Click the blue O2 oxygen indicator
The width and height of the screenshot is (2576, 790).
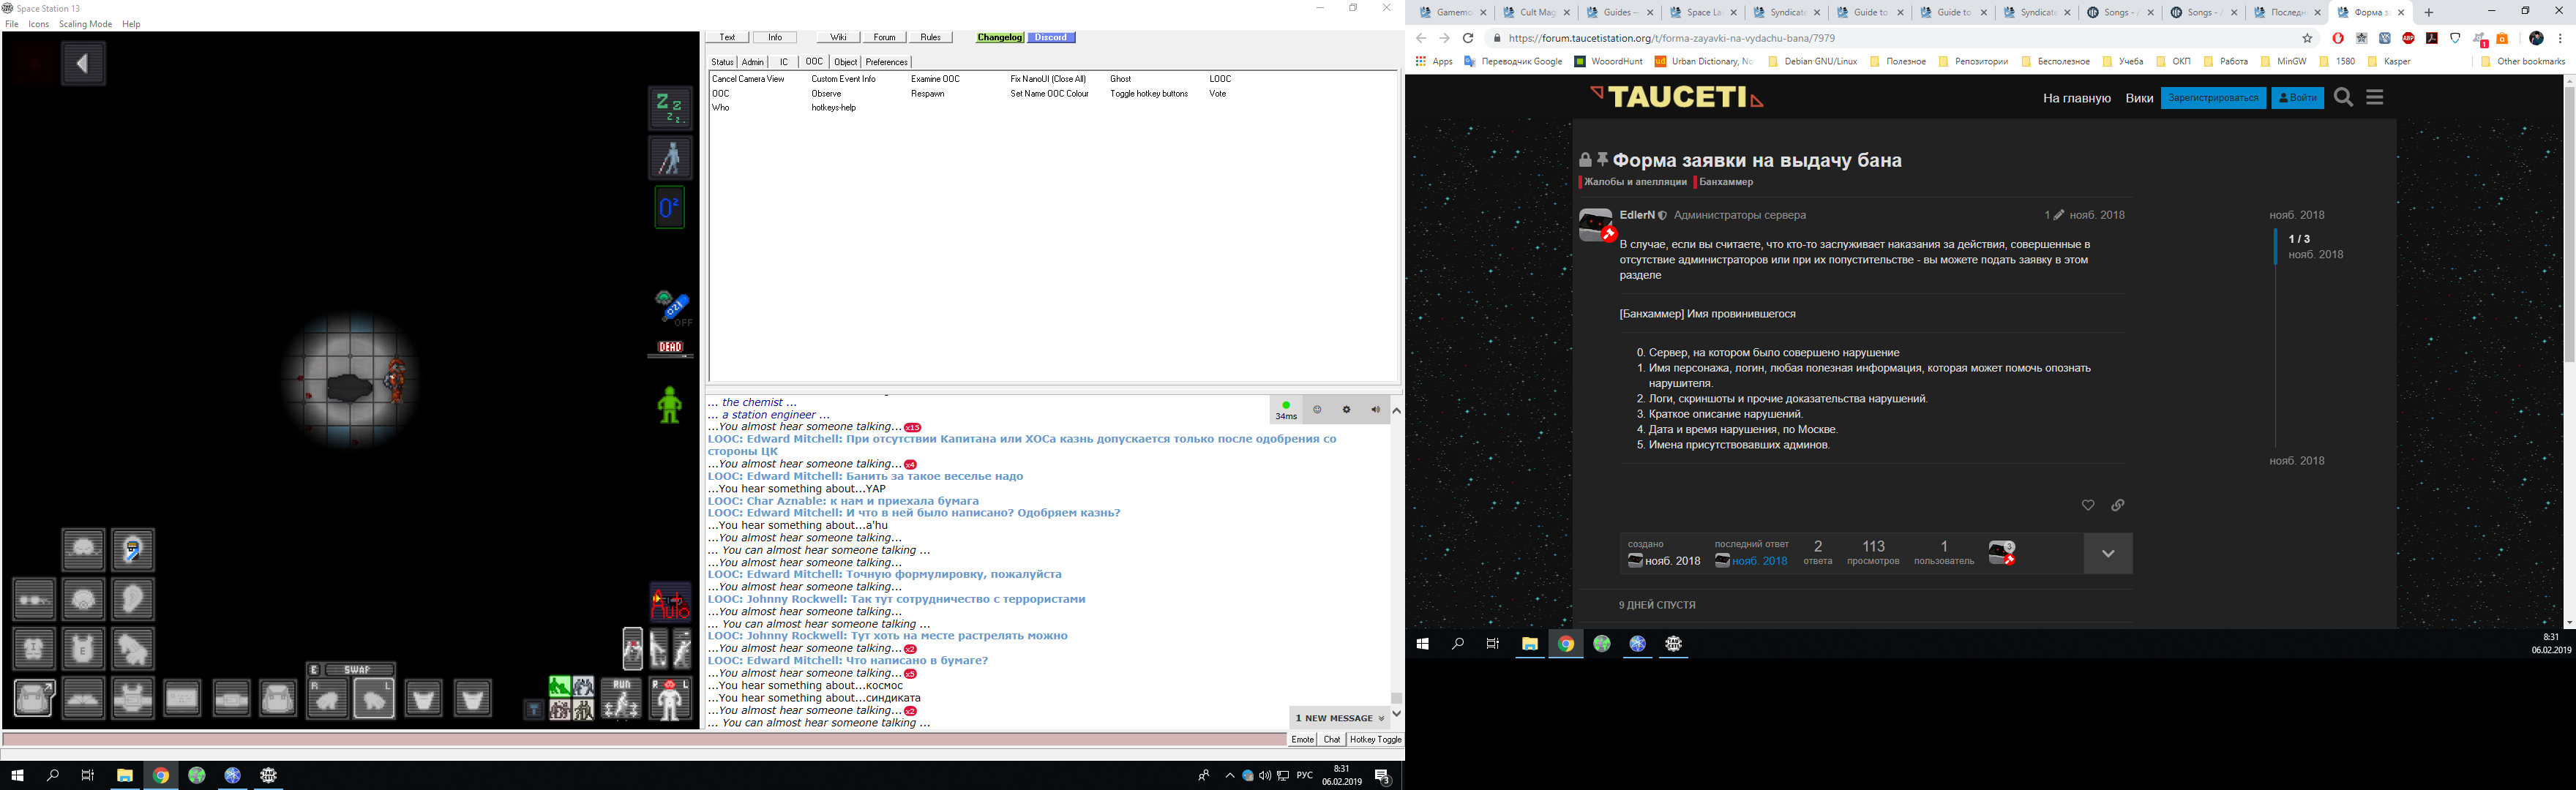670,208
